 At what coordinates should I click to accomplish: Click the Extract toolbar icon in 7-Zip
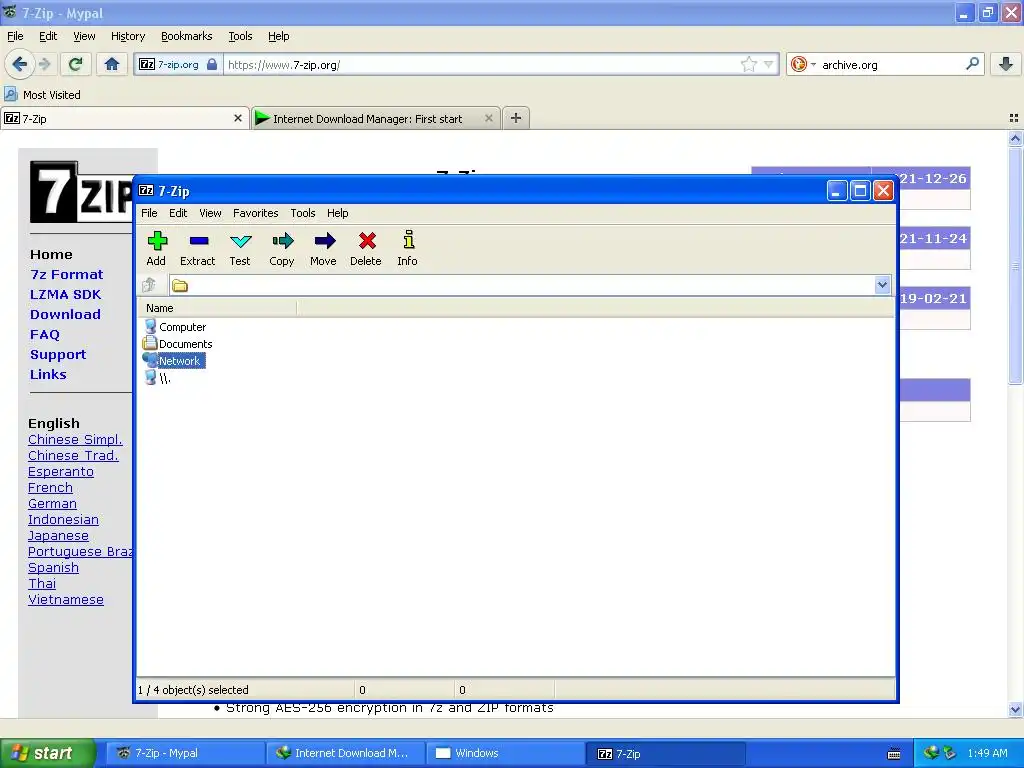click(x=197, y=248)
